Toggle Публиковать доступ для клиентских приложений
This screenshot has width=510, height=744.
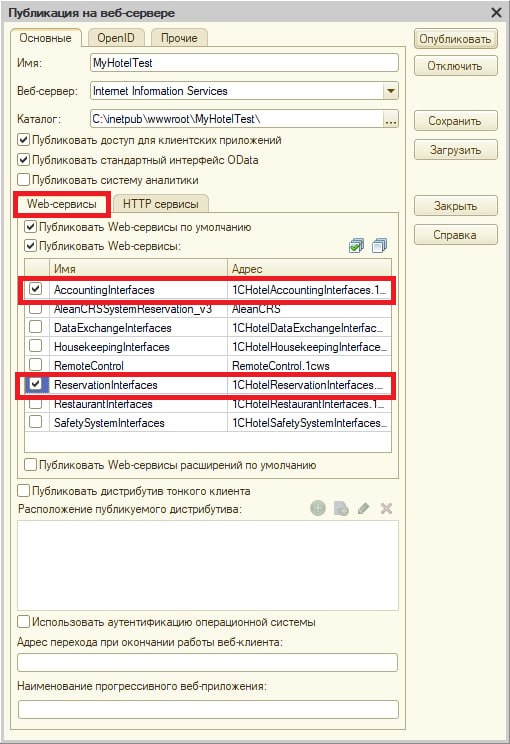tap(23, 140)
